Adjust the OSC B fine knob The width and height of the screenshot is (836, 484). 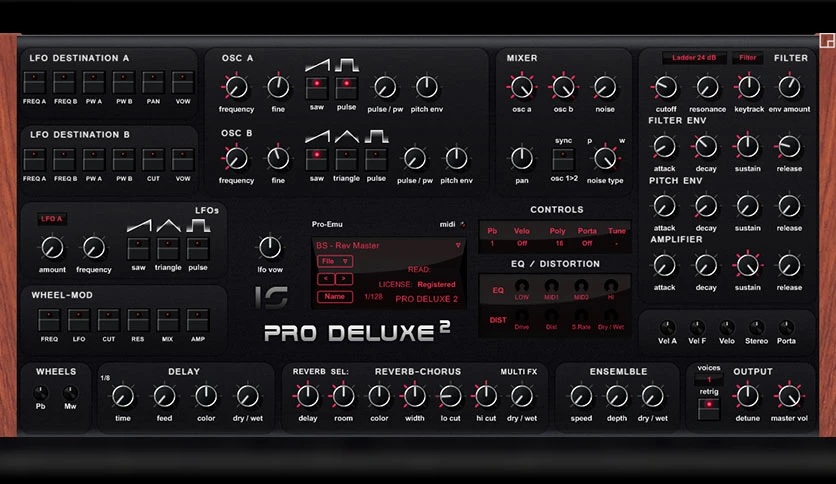[278, 158]
